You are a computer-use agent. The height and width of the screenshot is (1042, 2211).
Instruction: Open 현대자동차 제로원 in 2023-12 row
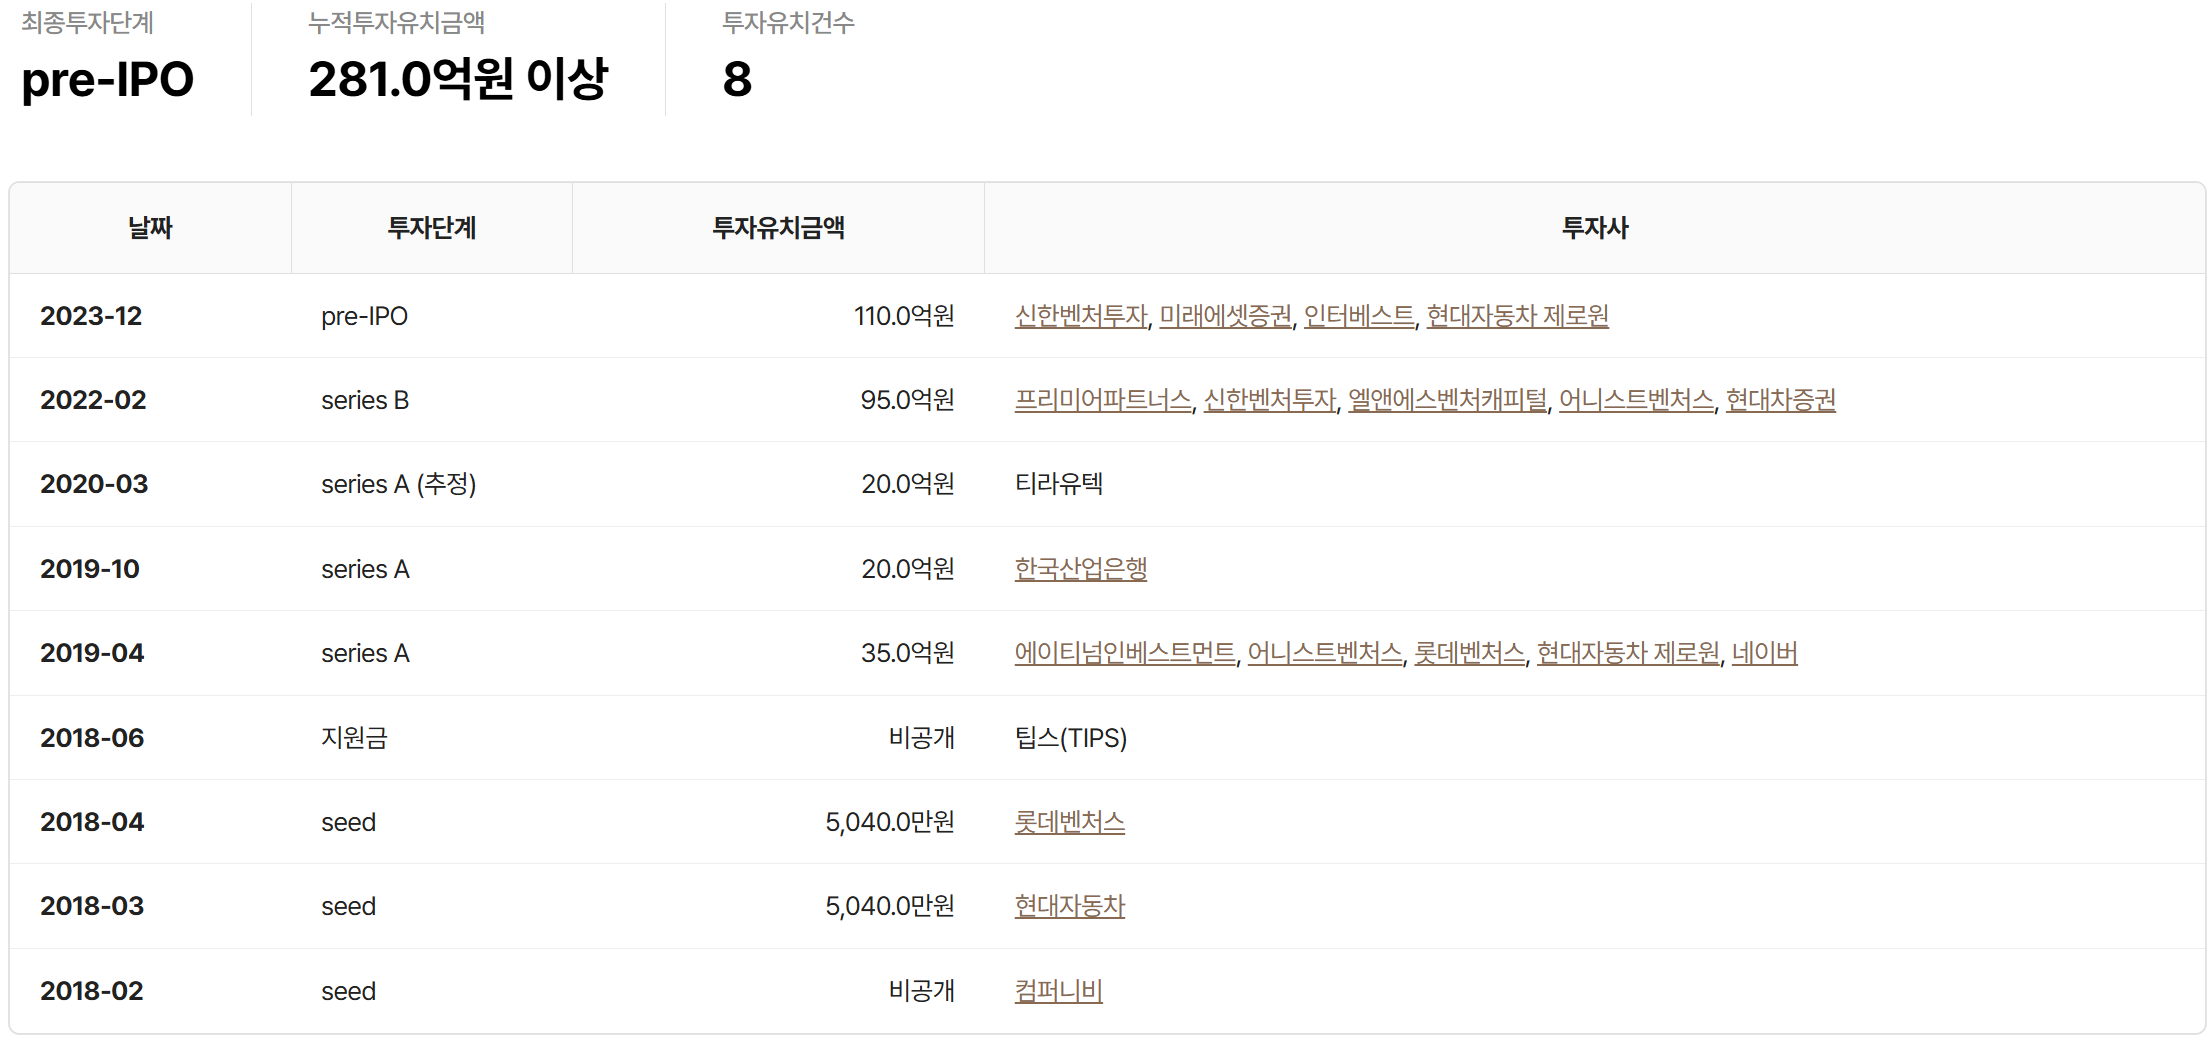click(x=1517, y=316)
